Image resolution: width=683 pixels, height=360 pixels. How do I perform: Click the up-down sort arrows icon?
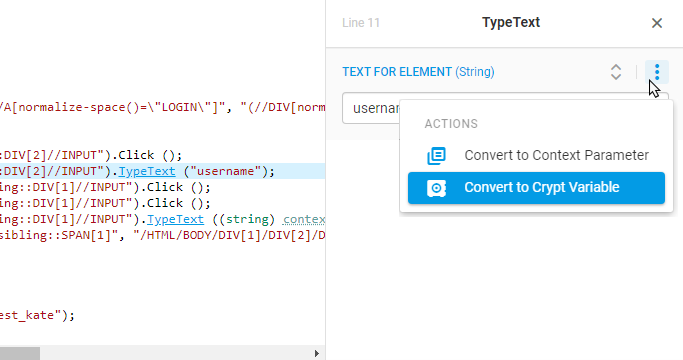pos(616,72)
